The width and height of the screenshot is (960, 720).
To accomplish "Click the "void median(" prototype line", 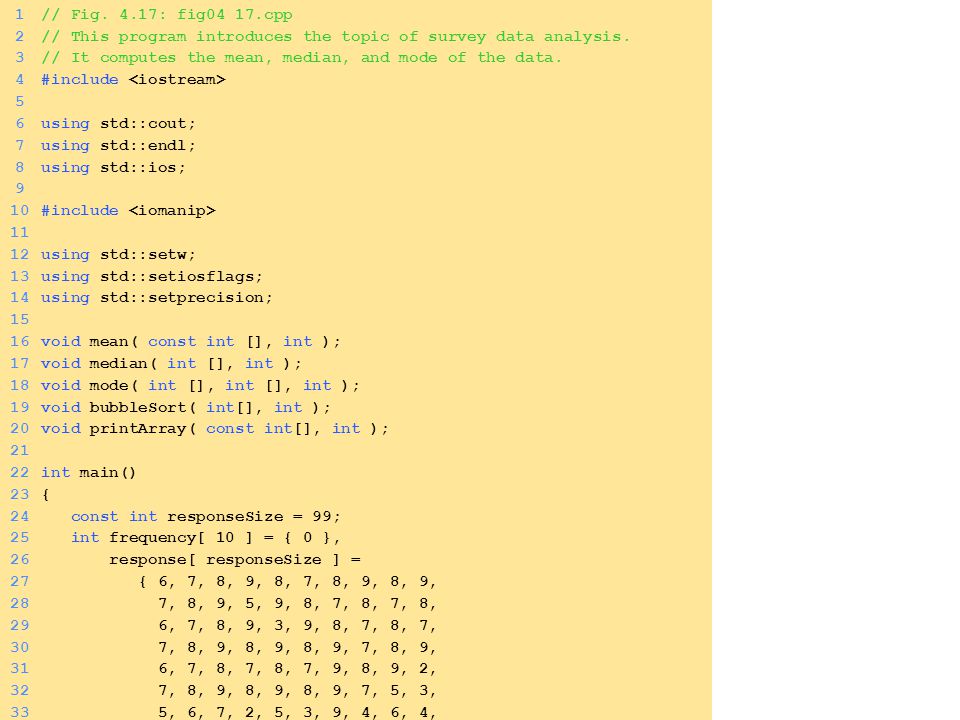I will 171,364.
